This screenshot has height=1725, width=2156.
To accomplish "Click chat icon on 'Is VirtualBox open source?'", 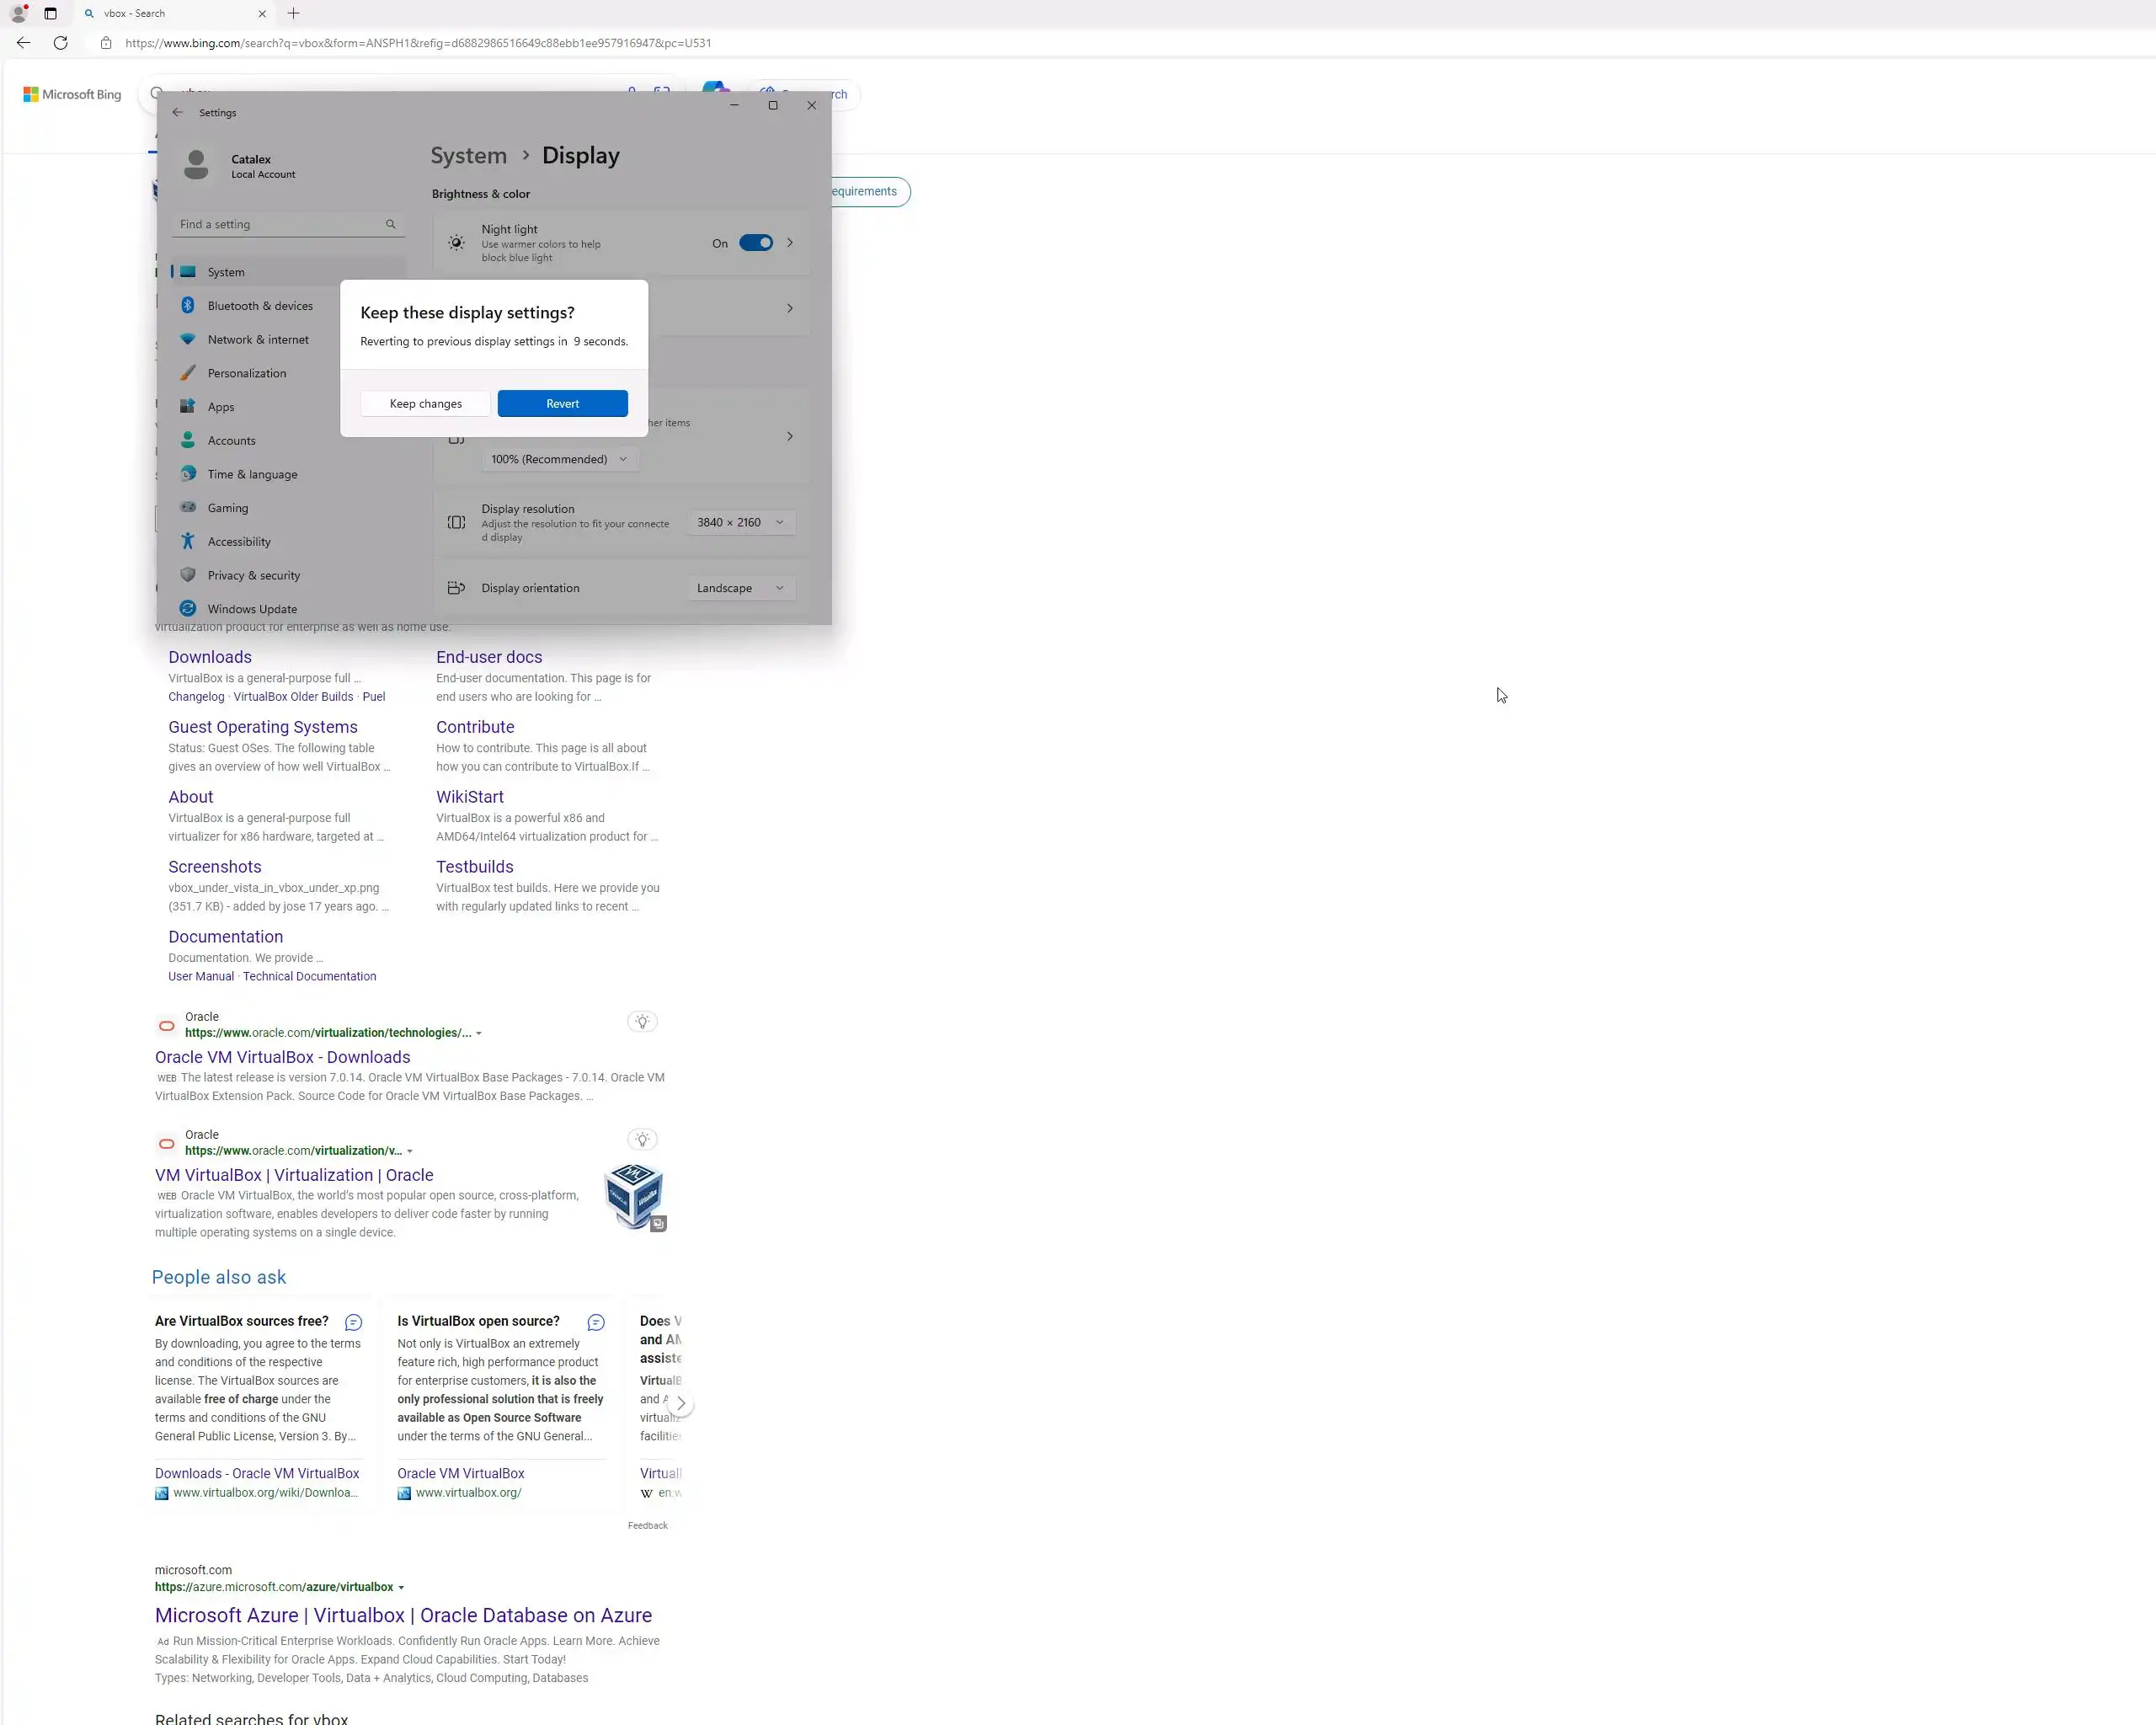I will 596,1322.
